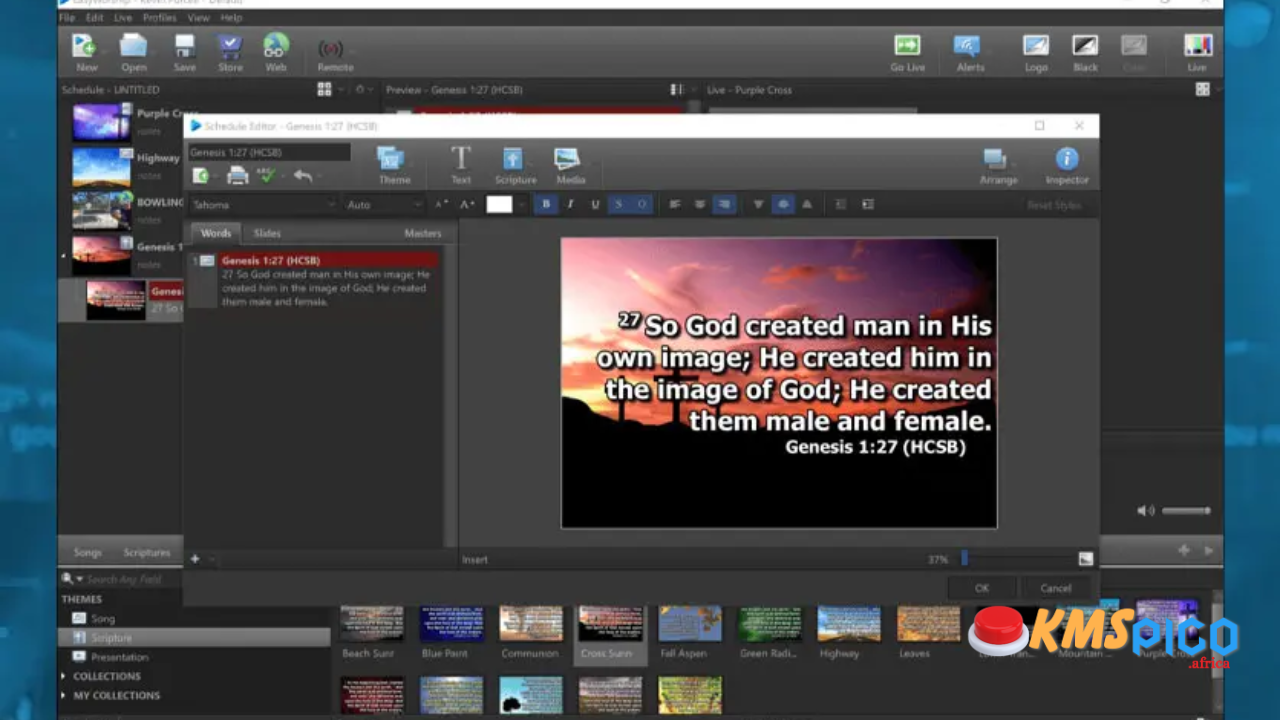Image resolution: width=1280 pixels, height=720 pixels.
Task: Set vertical alignment to bottom
Action: 807,204
